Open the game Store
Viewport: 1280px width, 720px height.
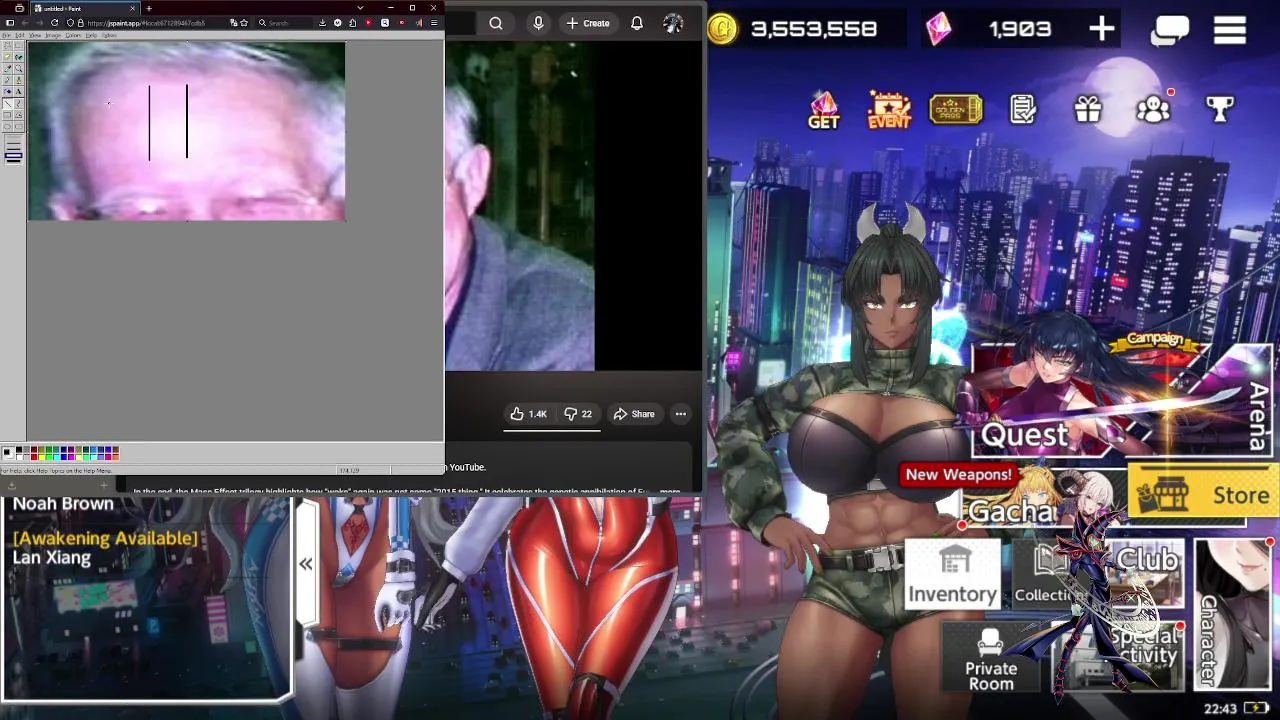tap(1204, 494)
